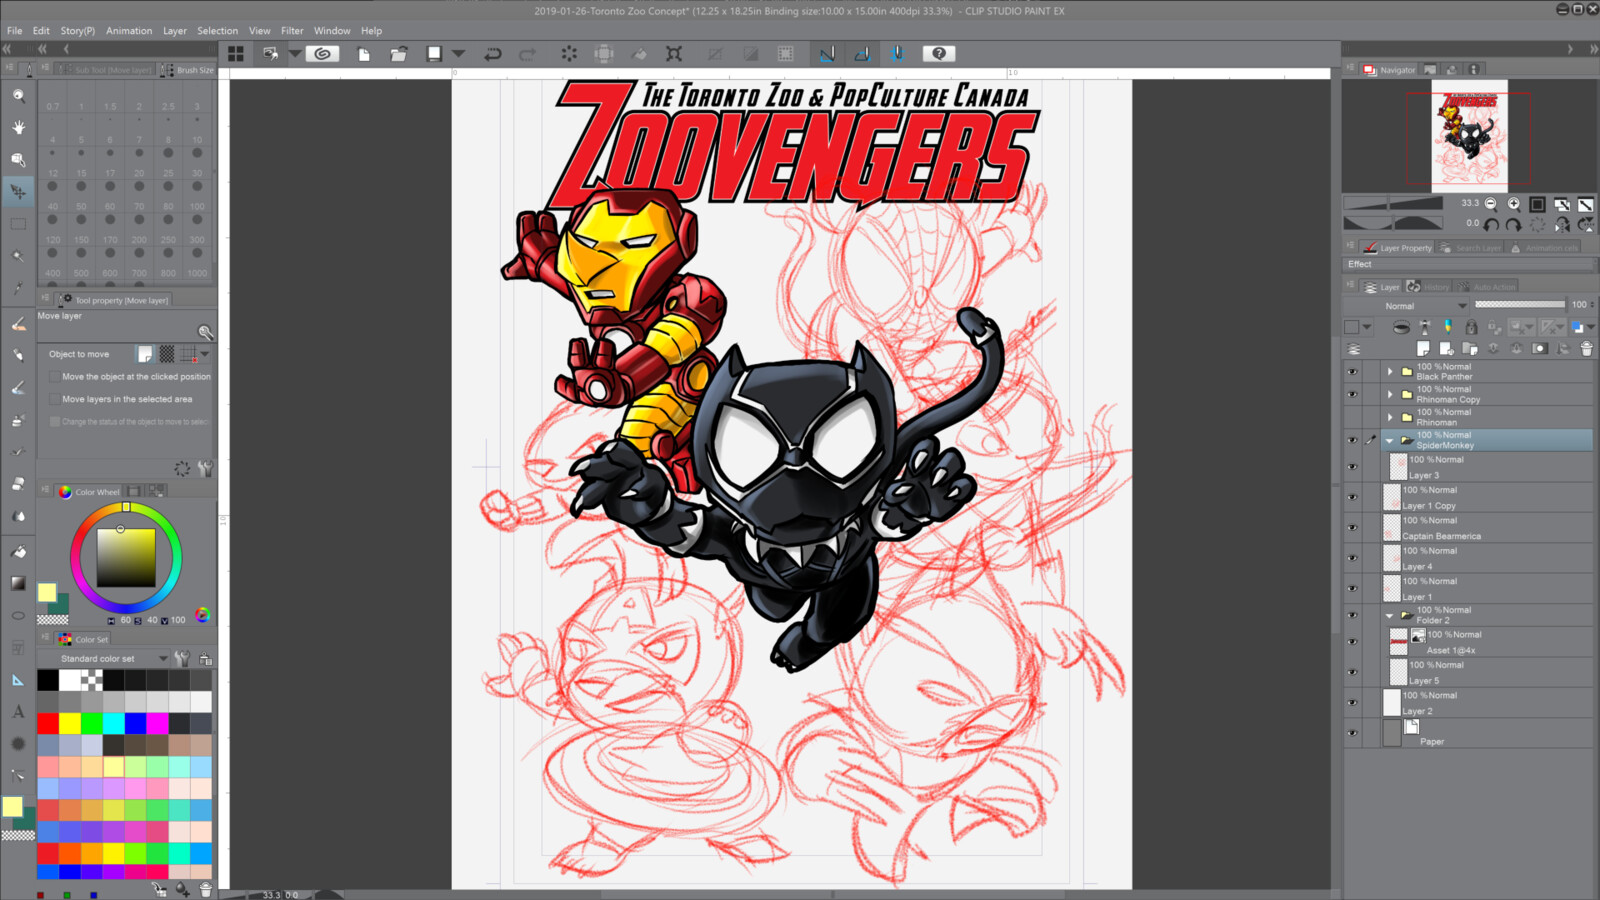
Task: Create a new canvas file
Action: [x=364, y=54]
